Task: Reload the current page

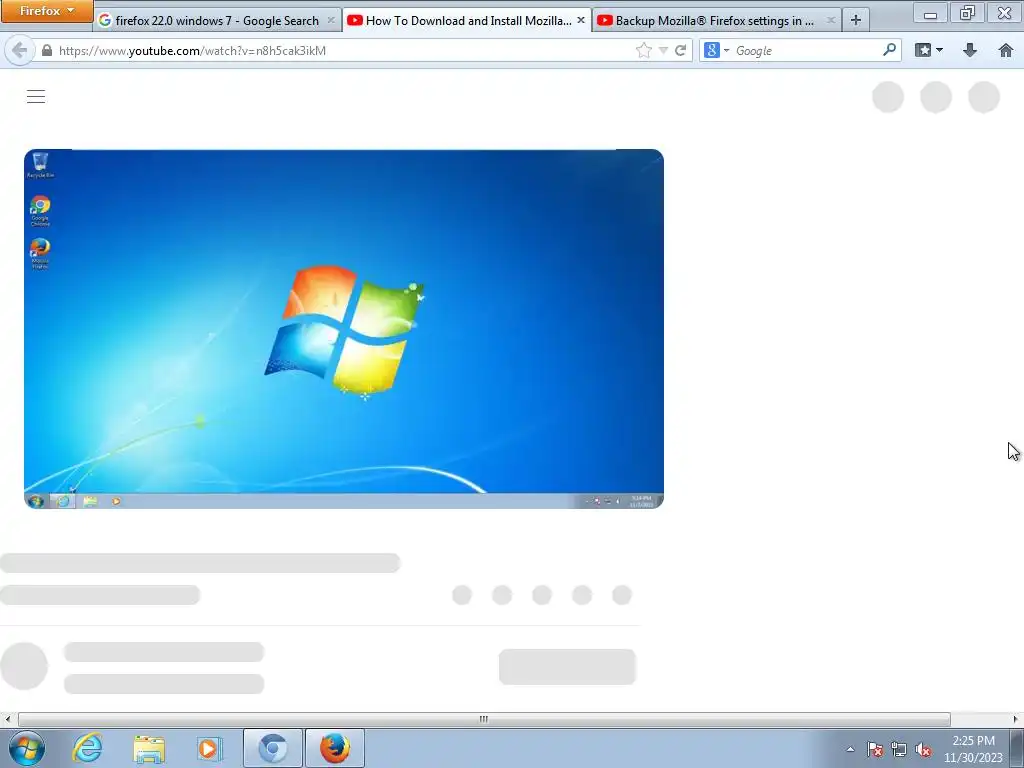Action: [x=680, y=50]
